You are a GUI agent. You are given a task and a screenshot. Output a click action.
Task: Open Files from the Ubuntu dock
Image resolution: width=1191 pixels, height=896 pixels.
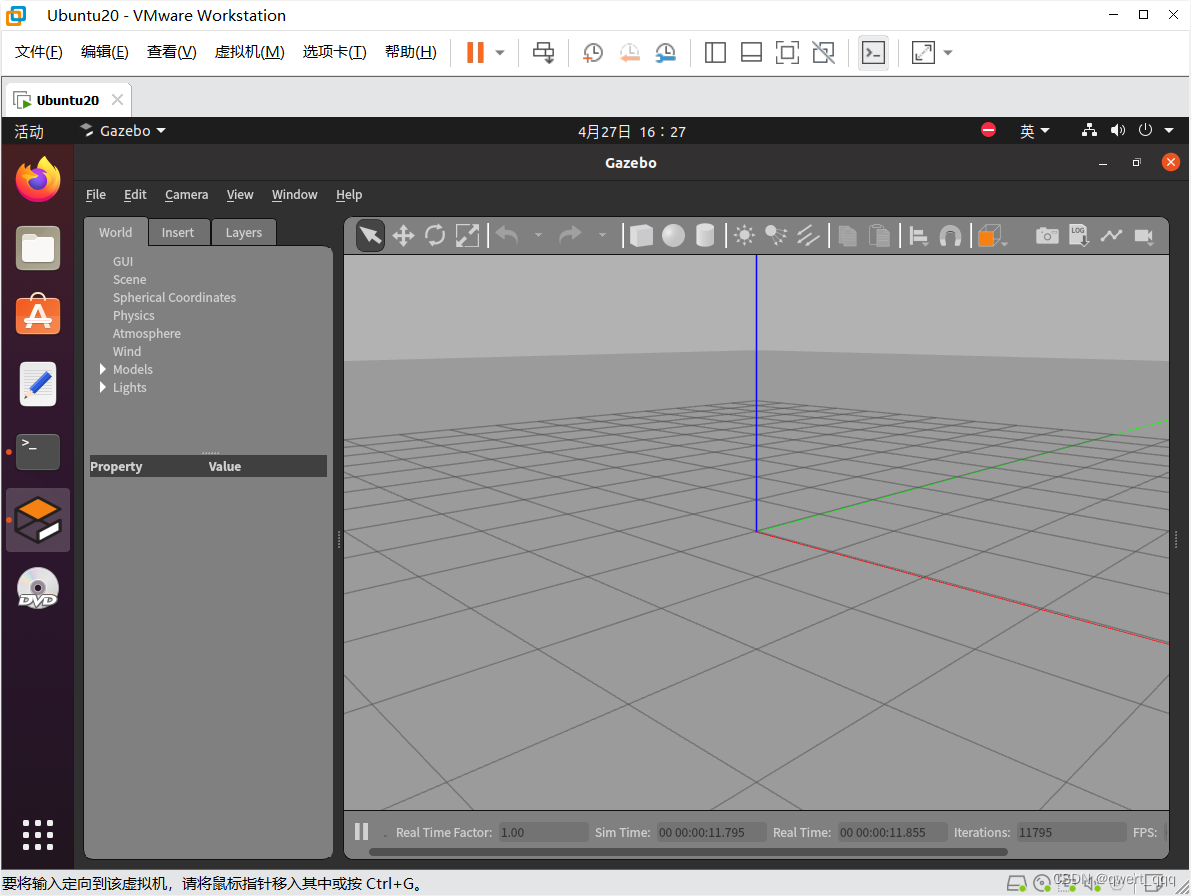pyautogui.click(x=38, y=248)
